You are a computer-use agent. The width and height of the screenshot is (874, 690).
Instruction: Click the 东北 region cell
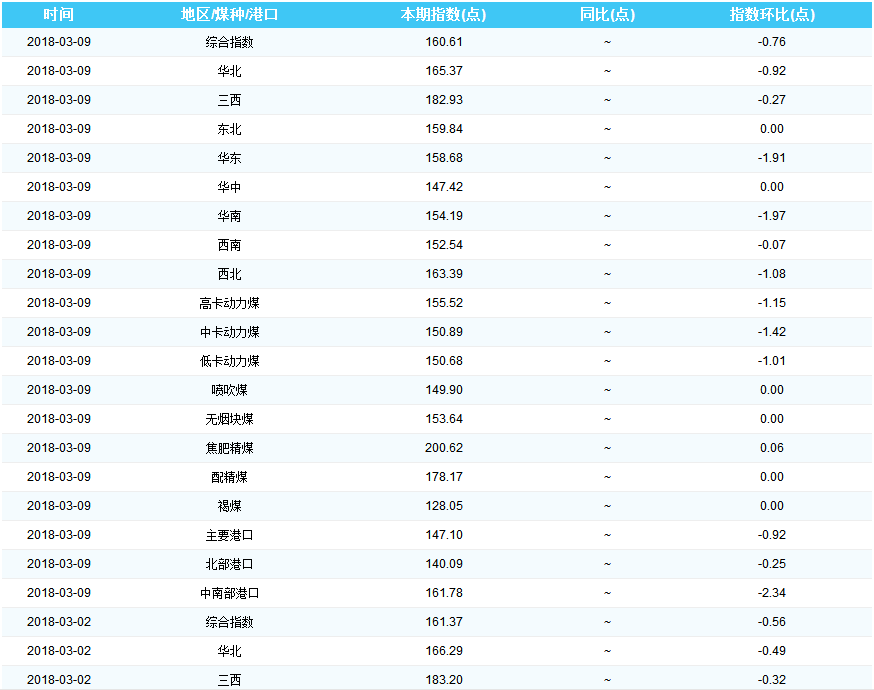point(229,129)
